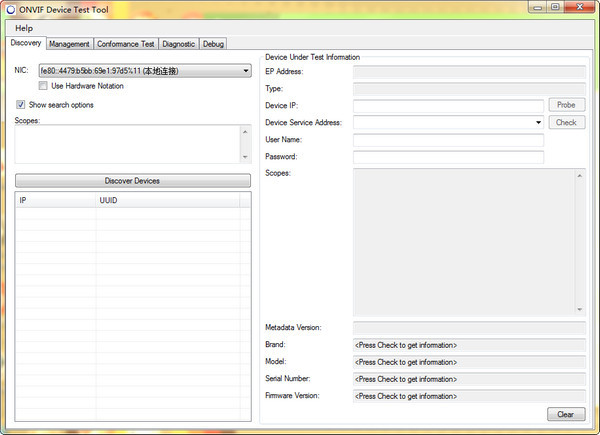Screen dimensions: 600x435
Task: Maximize the ONVIF Device Test Tool window
Action: (x=555, y=7)
